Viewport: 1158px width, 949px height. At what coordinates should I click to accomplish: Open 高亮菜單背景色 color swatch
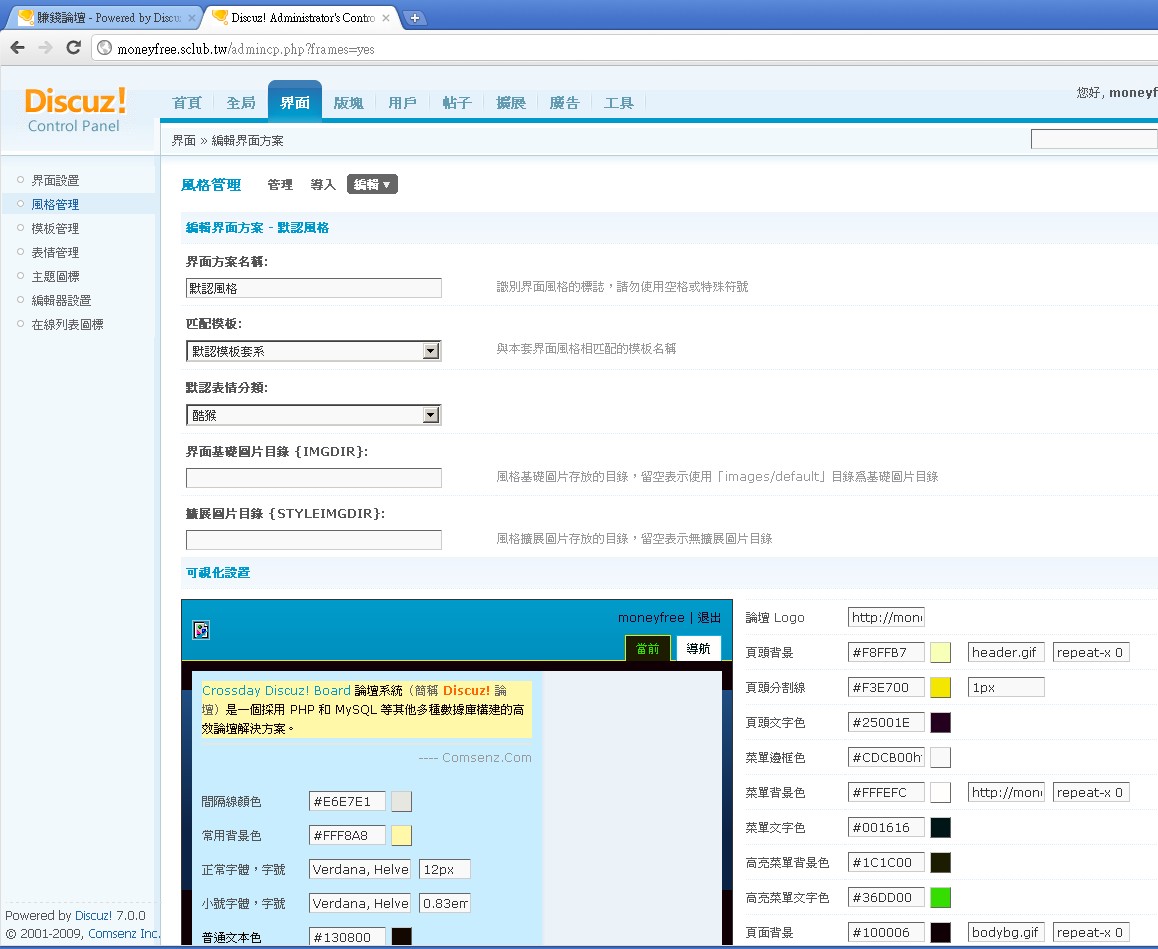940,863
